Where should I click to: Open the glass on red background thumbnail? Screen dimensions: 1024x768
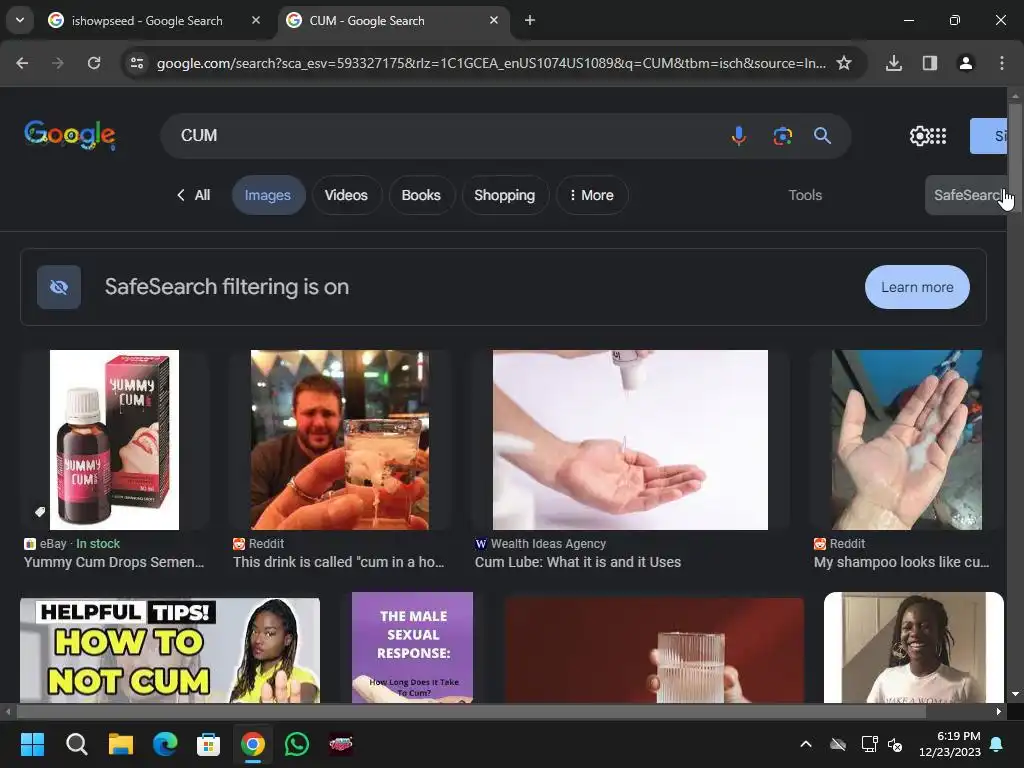(x=654, y=650)
